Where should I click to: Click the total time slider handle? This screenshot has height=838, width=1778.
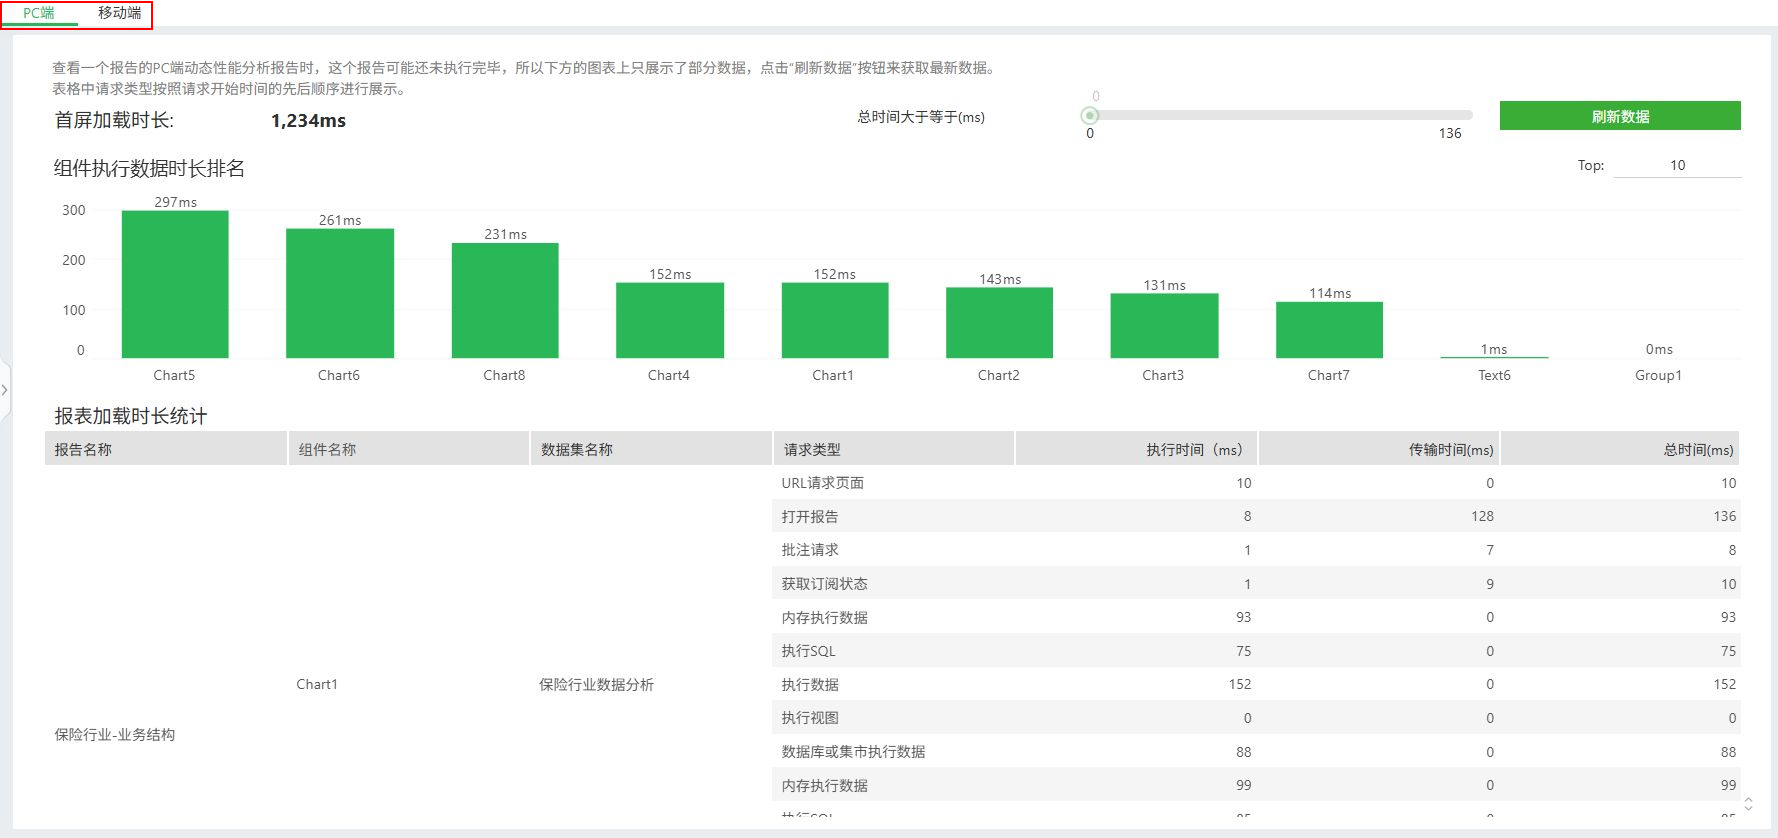click(1090, 116)
